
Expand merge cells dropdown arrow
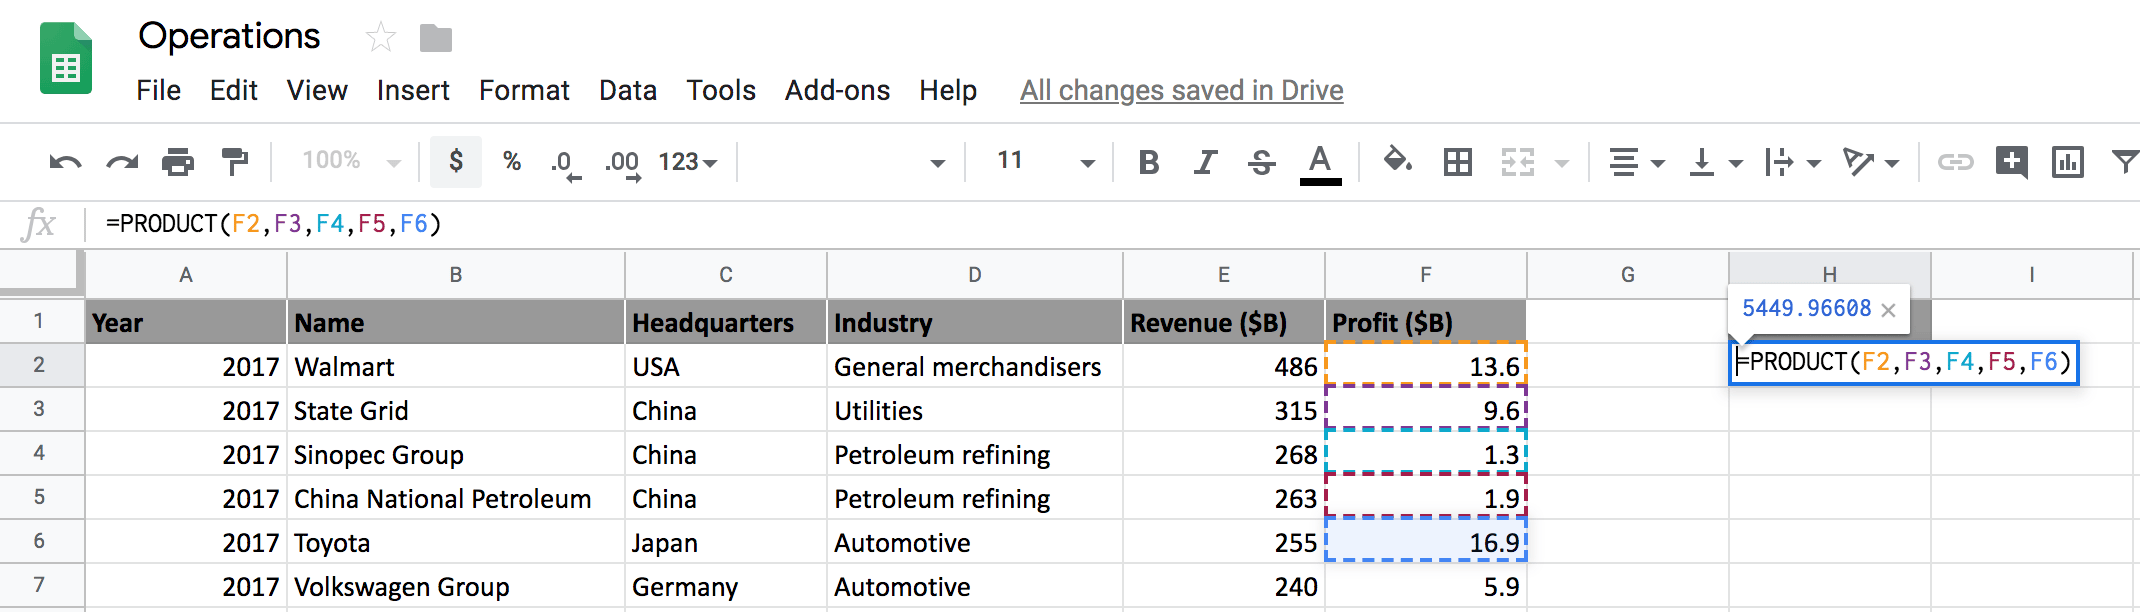[x=1562, y=163]
